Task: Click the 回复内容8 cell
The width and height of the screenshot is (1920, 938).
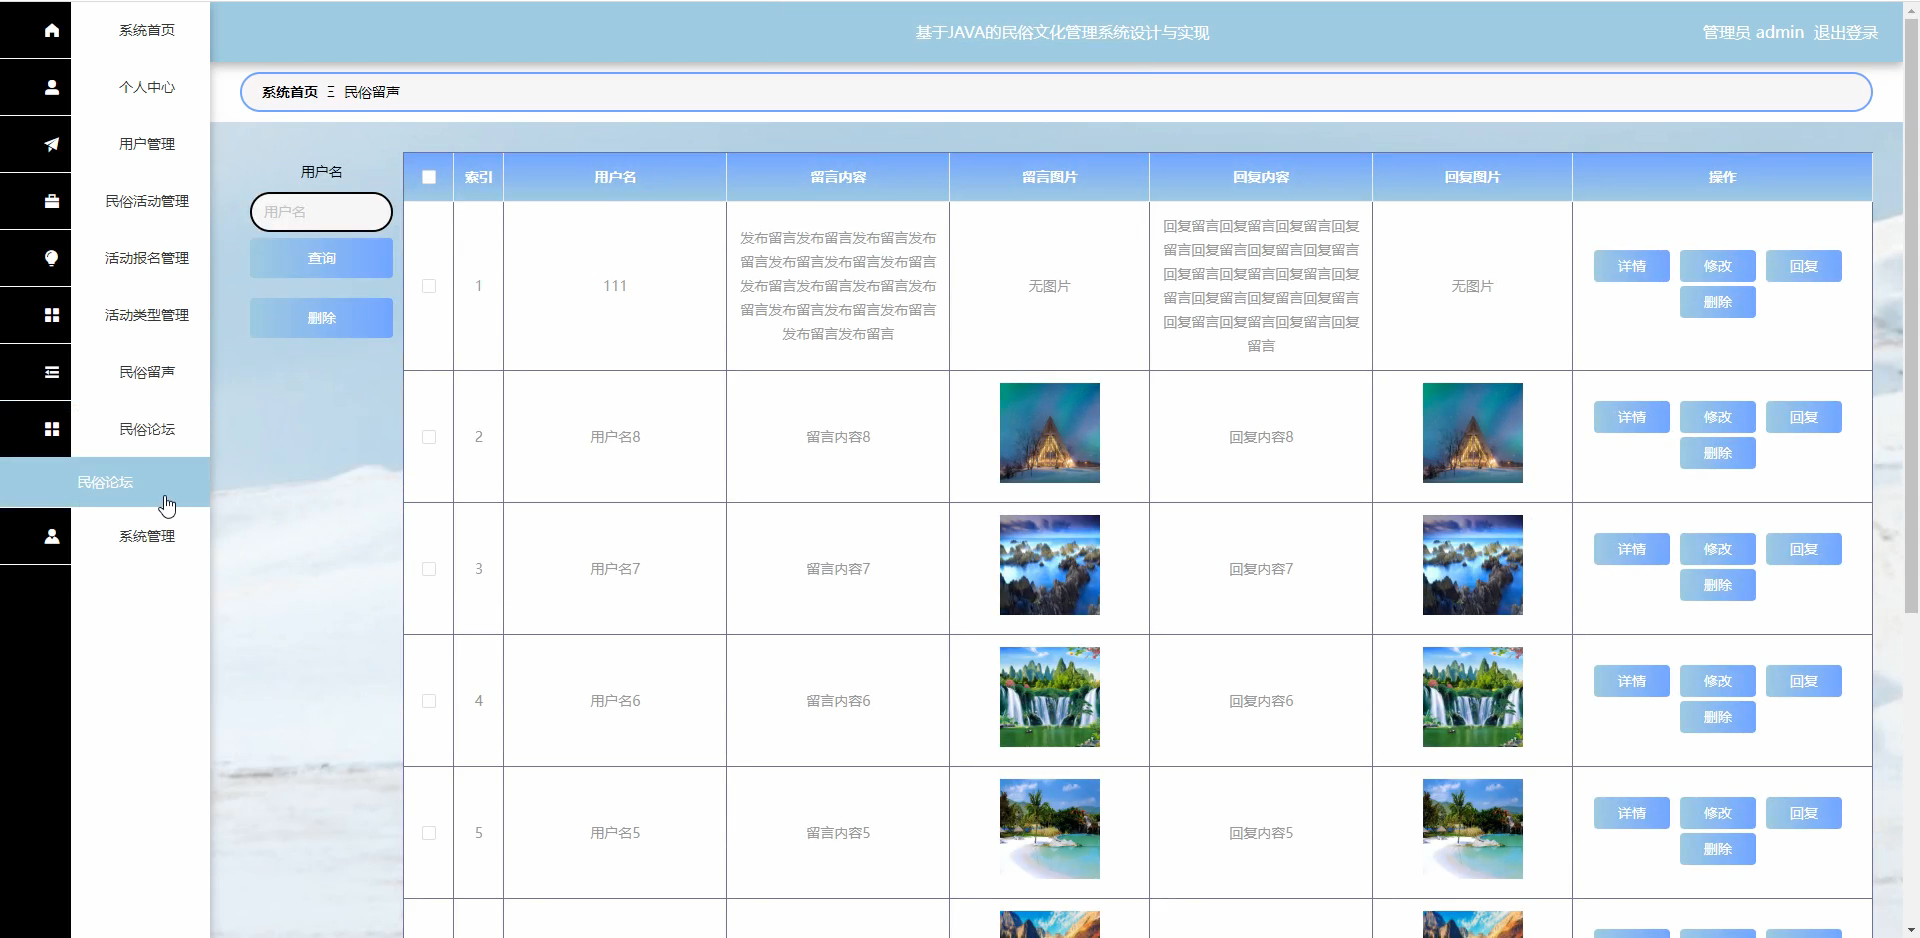Action: tap(1261, 437)
